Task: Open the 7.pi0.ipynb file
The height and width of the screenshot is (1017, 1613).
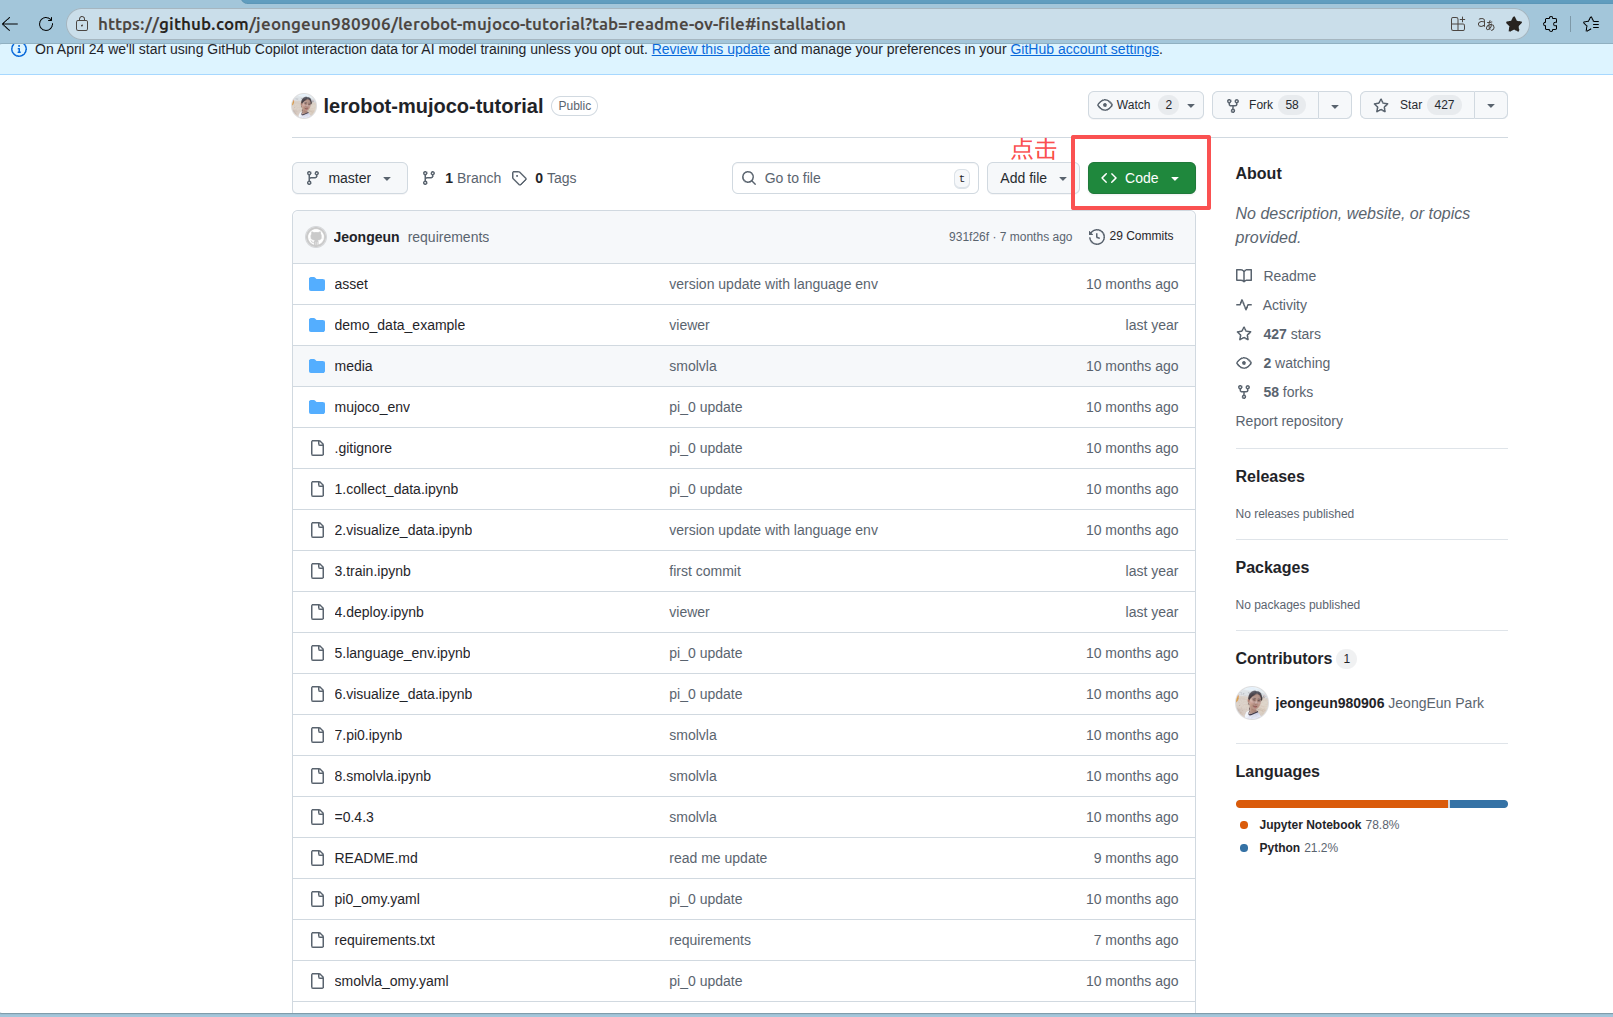Action: pyautogui.click(x=368, y=735)
